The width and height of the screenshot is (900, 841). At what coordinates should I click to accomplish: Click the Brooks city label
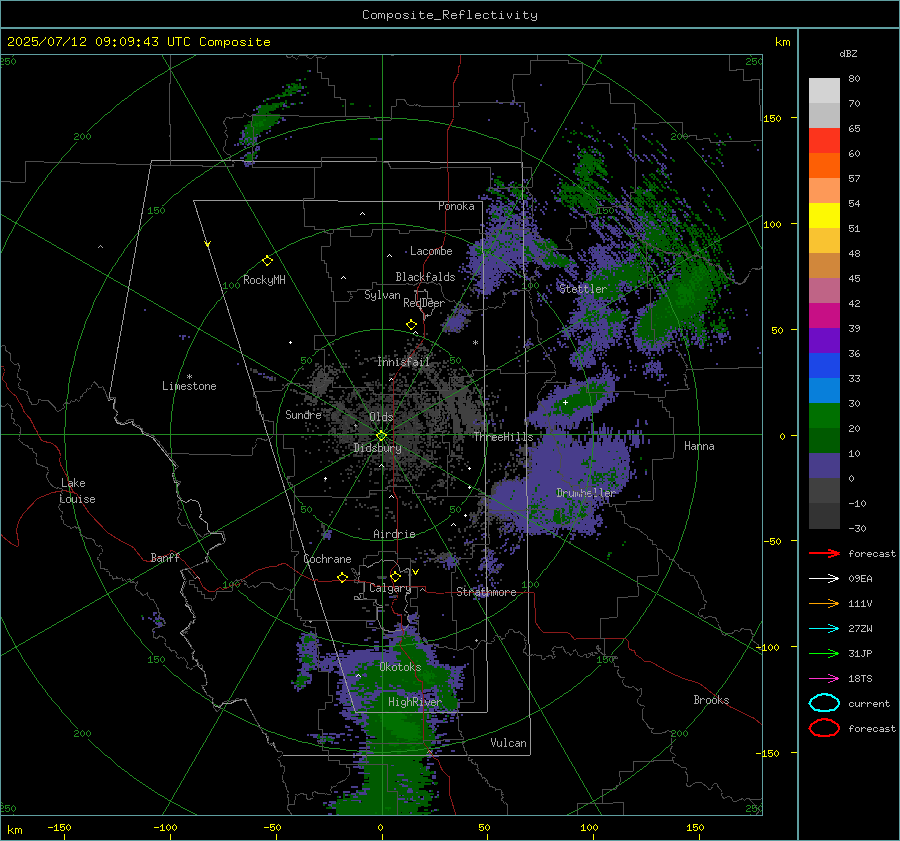(x=711, y=700)
